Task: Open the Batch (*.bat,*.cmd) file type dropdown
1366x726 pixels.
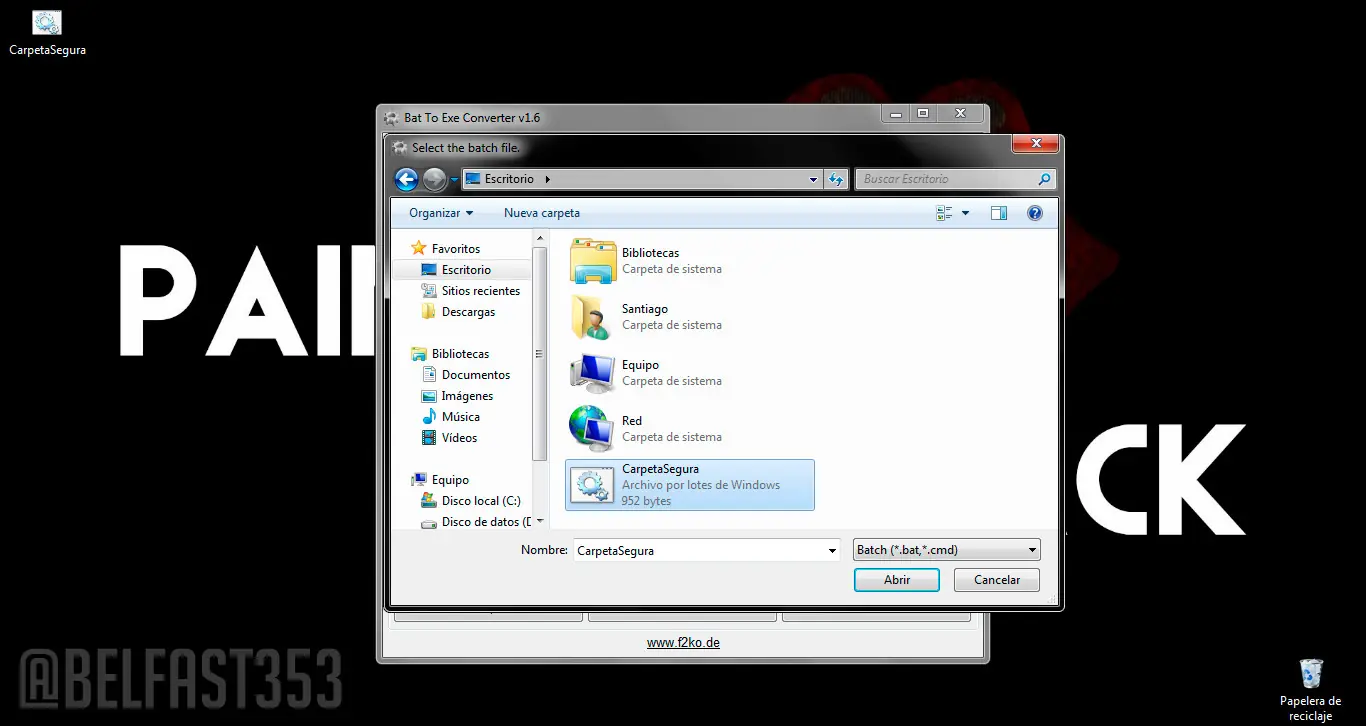Action: pos(947,550)
